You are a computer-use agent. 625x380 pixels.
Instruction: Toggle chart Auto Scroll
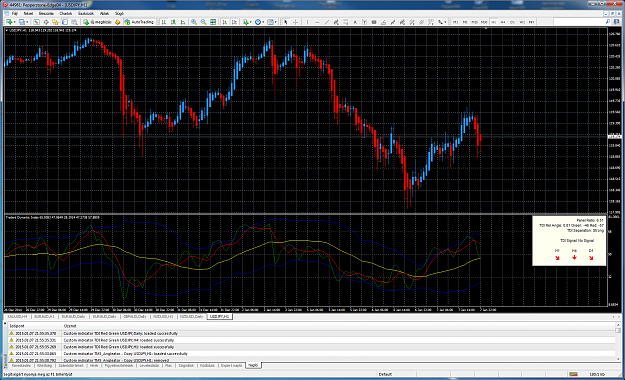click(224, 22)
